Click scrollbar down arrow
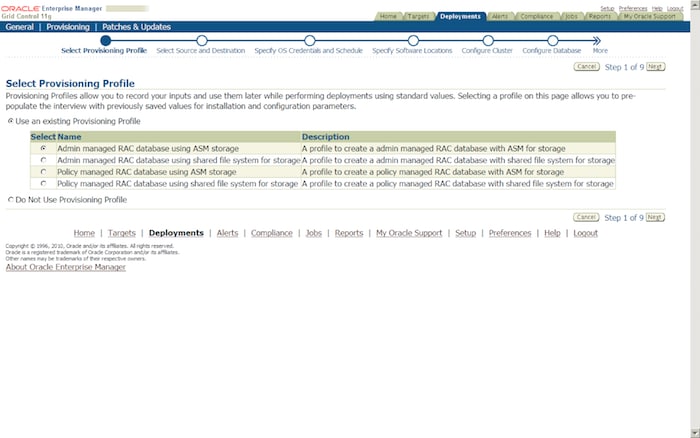 coord(695,433)
